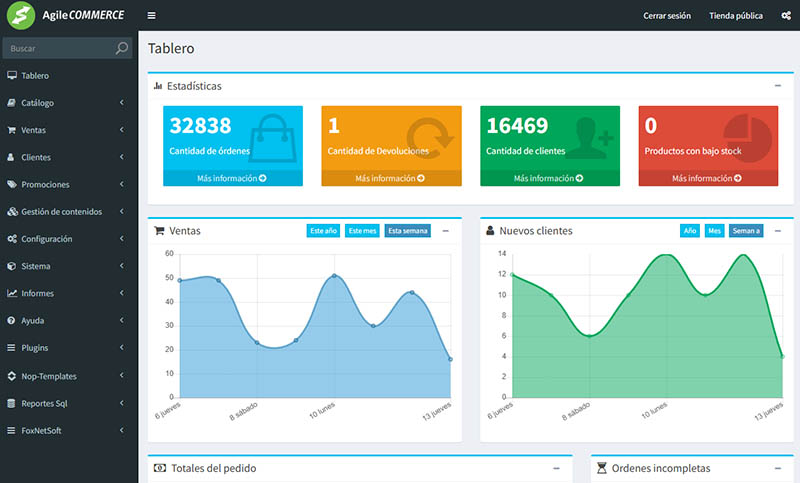Click Cerrar sesión link
The height and width of the screenshot is (483, 800).
click(x=667, y=16)
